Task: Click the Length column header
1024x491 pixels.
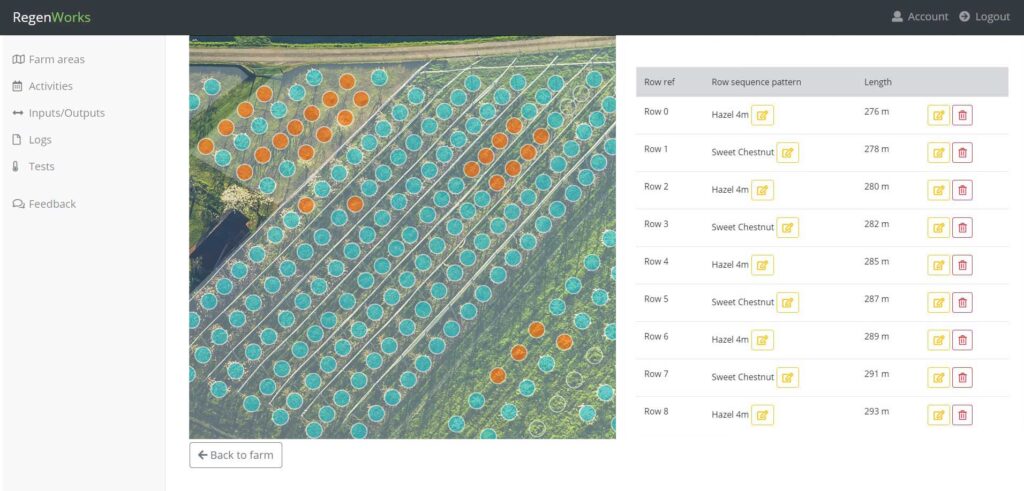Action: point(878,82)
